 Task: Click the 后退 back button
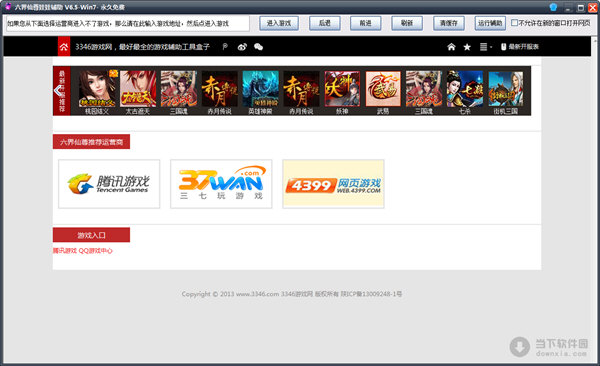point(324,23)
